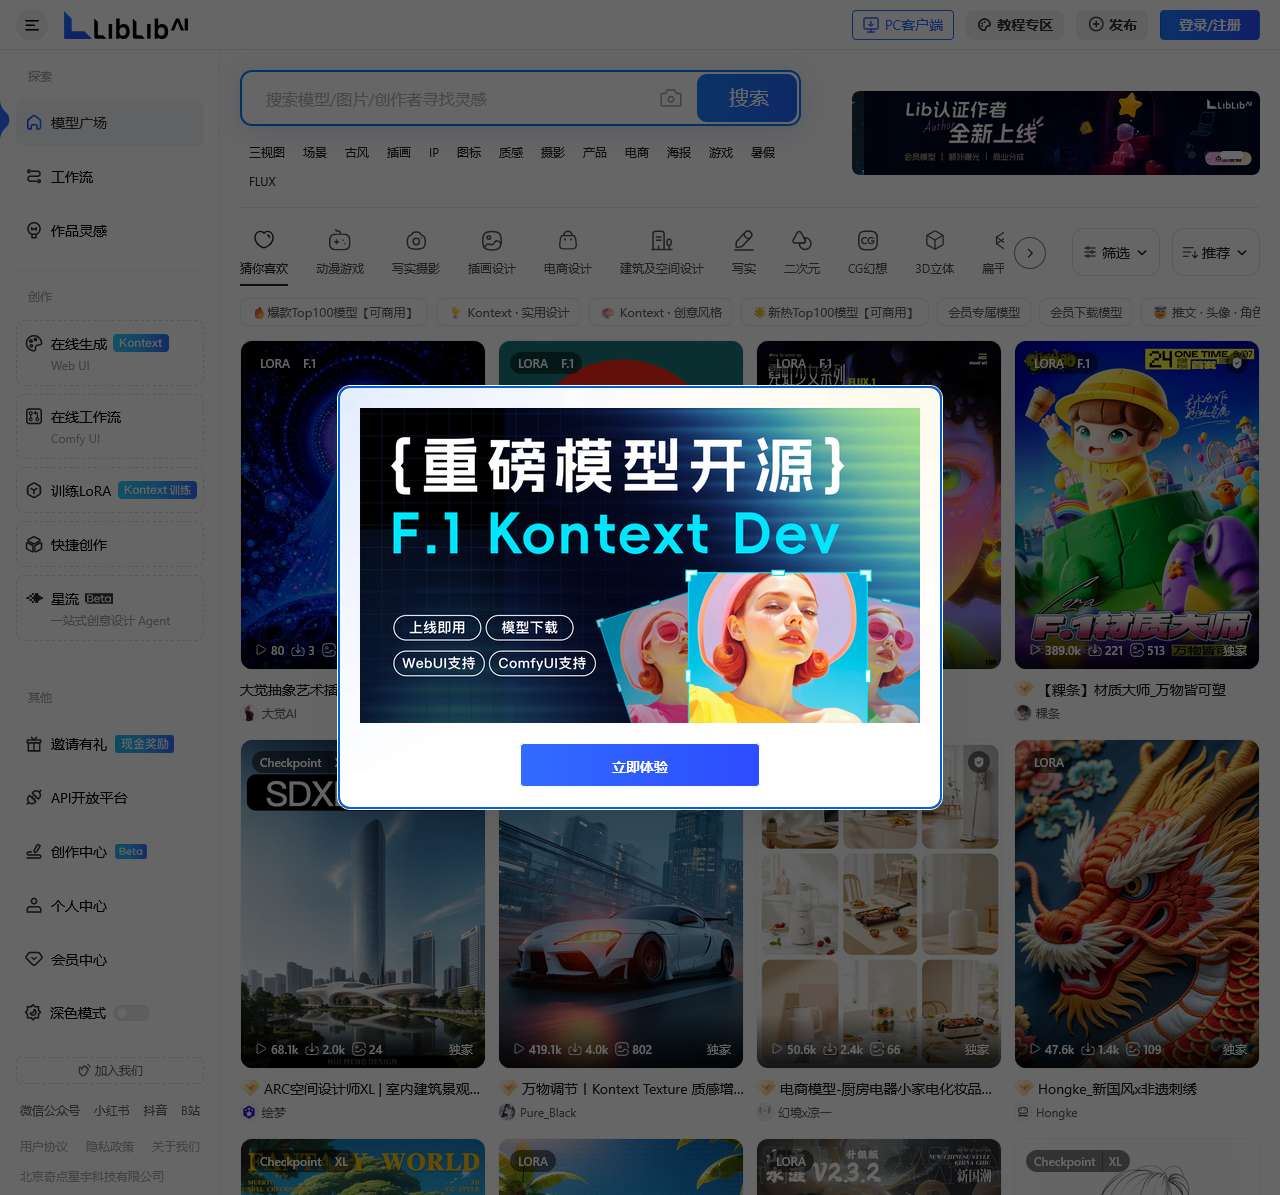Select the 插画设计 category icon

coord(492,252)
